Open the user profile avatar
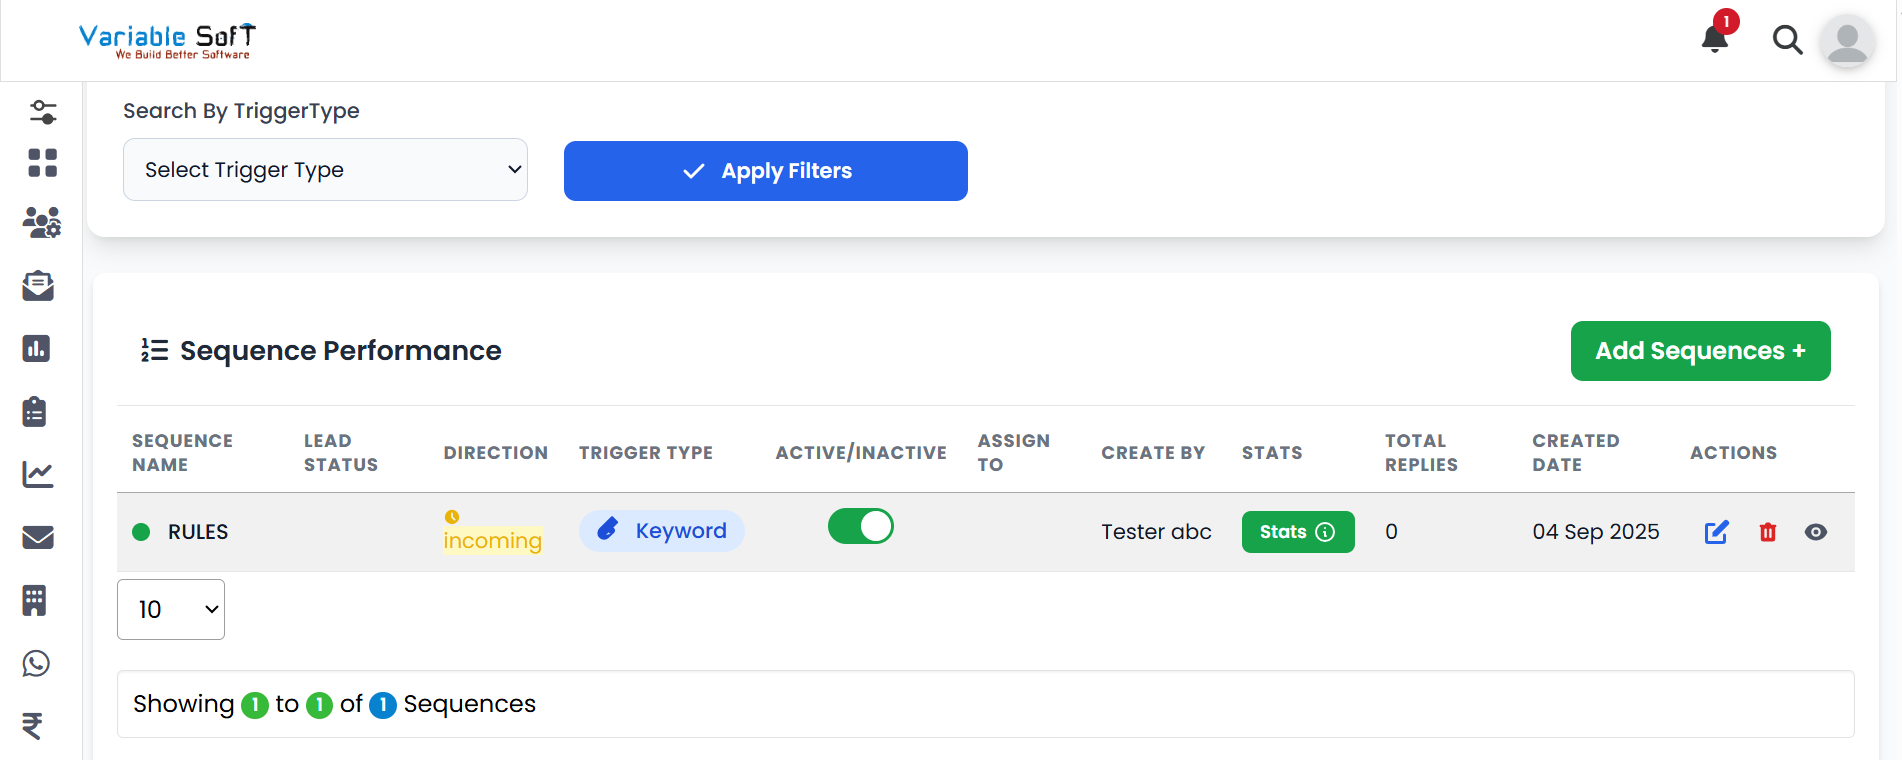 [x=1846, y=42]
